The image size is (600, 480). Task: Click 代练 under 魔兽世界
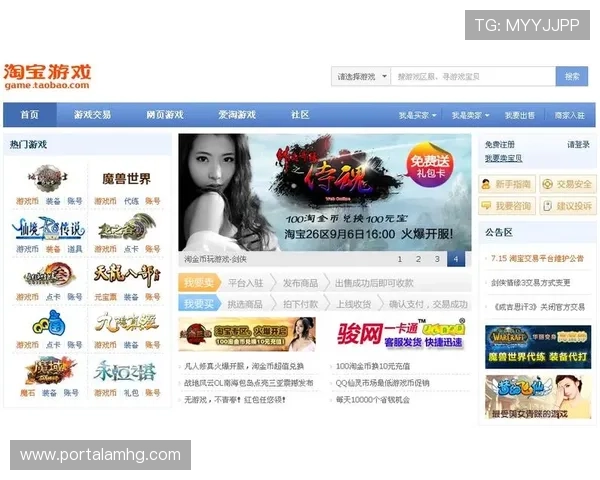pyautogui.click(x=131, y=201)
